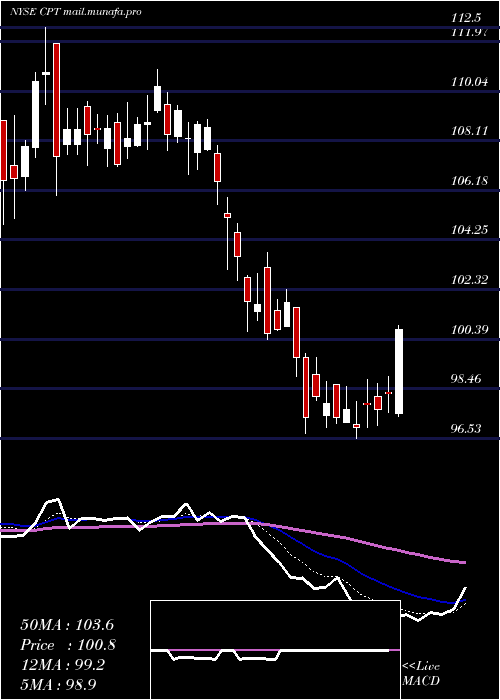
Task: Click the 100.39 price axis label
Action: pyautogui.click(x=470, y=329)
